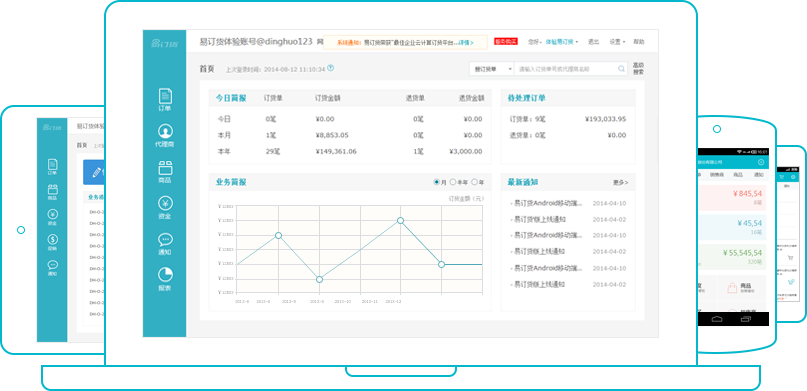Click the lowest data point on the chart
Image resolution: width=807 pixels, height=391 pixels.
[319, 279]
